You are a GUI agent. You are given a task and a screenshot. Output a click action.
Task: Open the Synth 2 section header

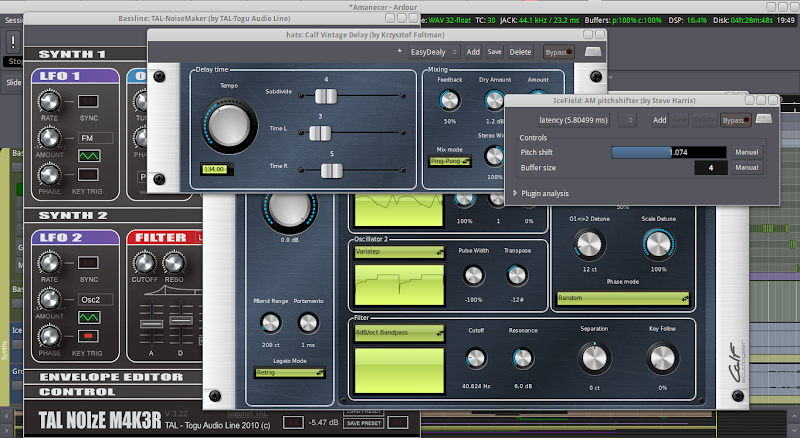pyautogui.click(x=73, y=215)
